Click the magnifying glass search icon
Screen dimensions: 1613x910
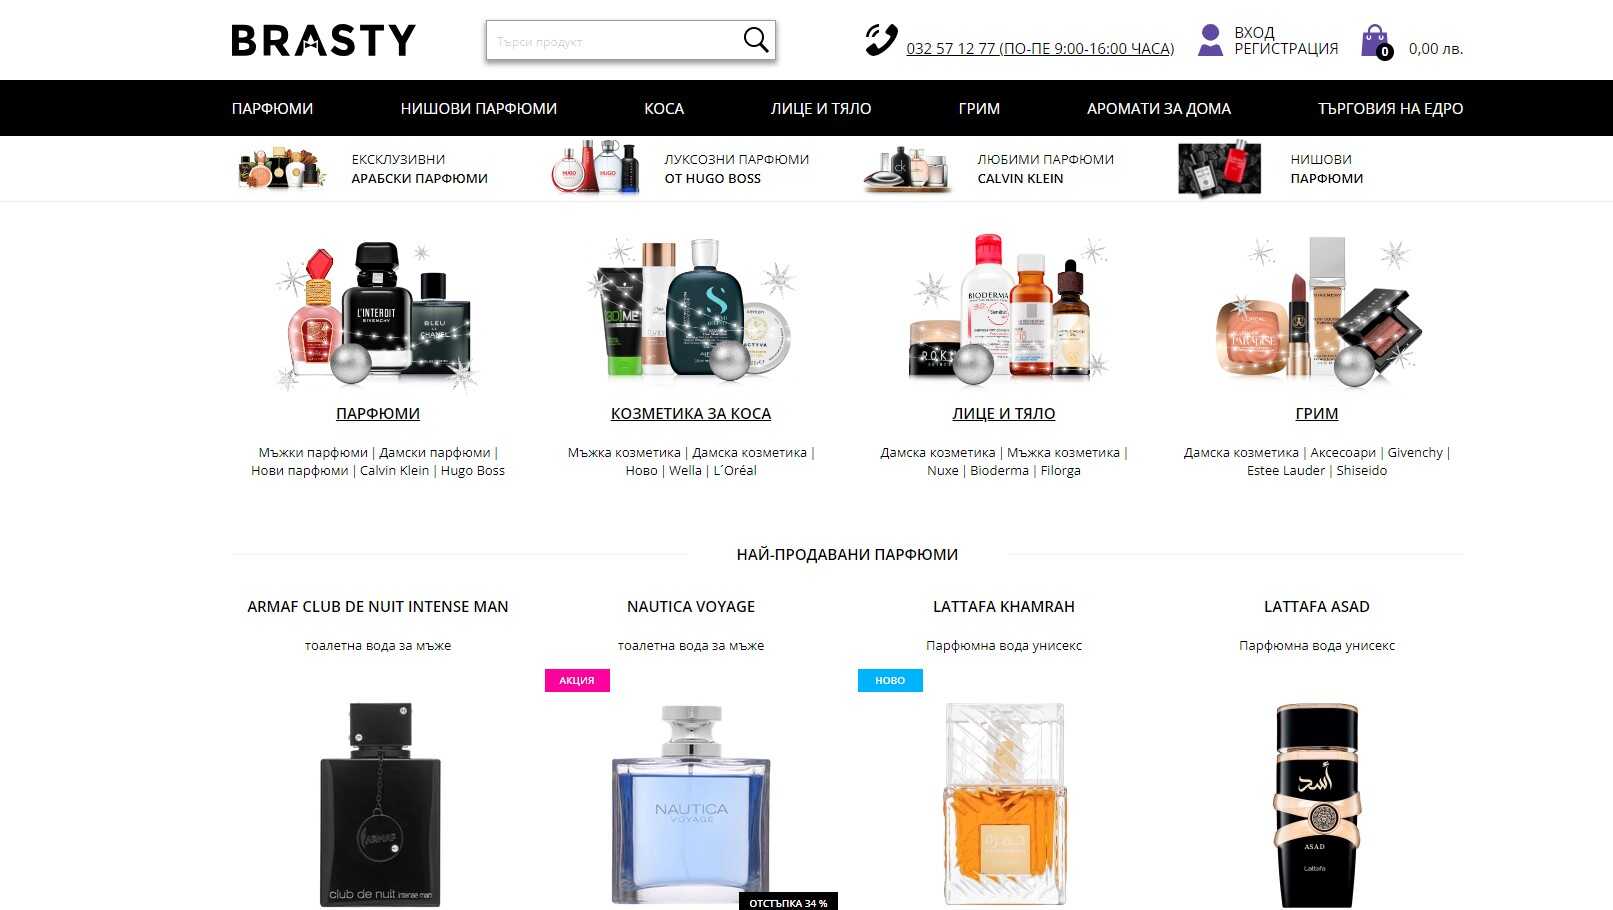pyautogui.click(x=756, y=40)
